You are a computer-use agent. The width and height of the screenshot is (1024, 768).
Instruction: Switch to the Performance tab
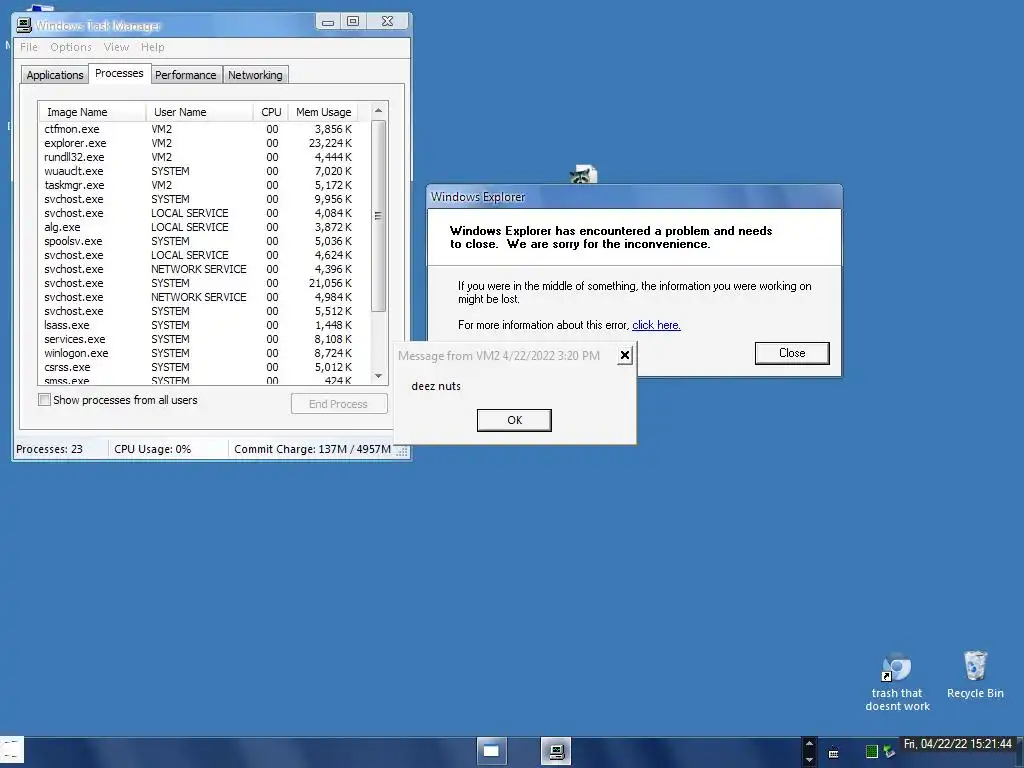pyautogui.click(x=185, y=75)
